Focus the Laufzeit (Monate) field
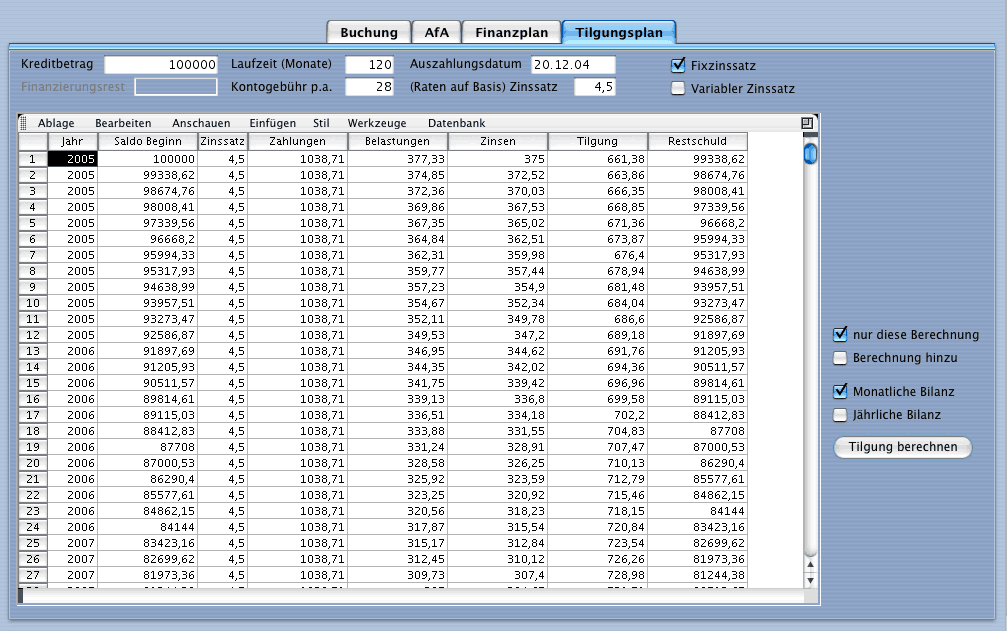Viewport: 1007px width, 631px height. 369,64
